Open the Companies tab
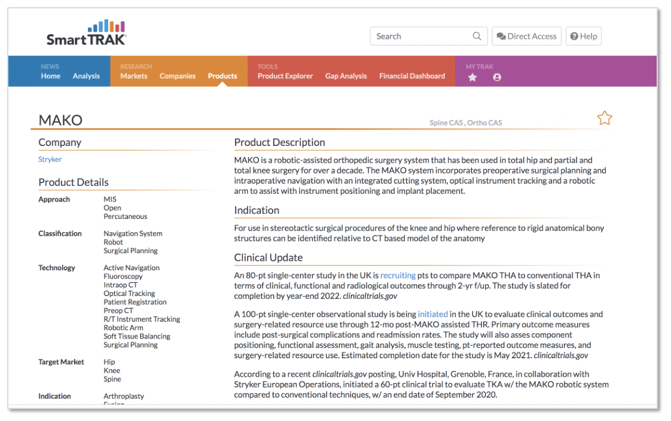Viewport: 671px width, 421px height. coord(178,76)
